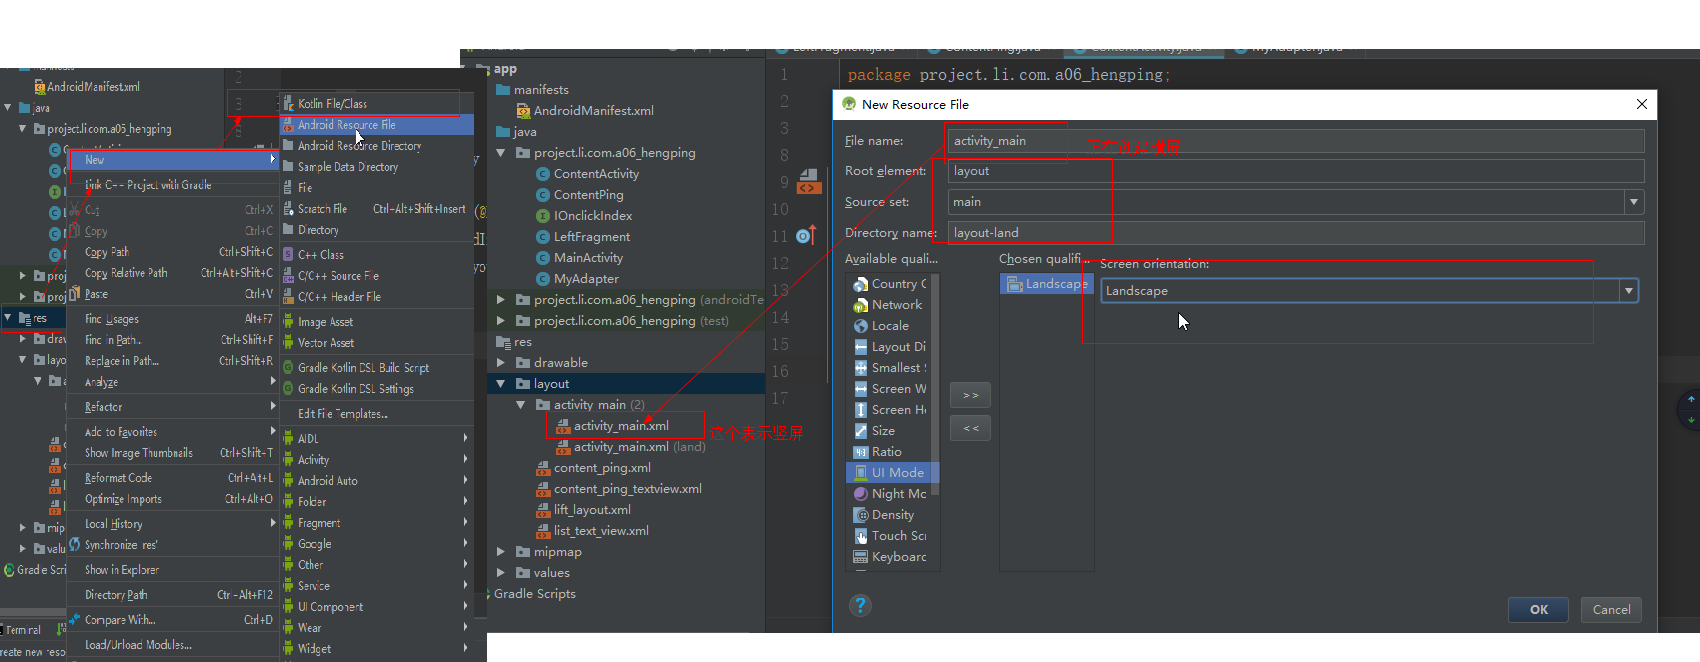1700x662 pixels.
Task: Click the Landscape chosen qualifier icon
Action: click(1014, 284)
